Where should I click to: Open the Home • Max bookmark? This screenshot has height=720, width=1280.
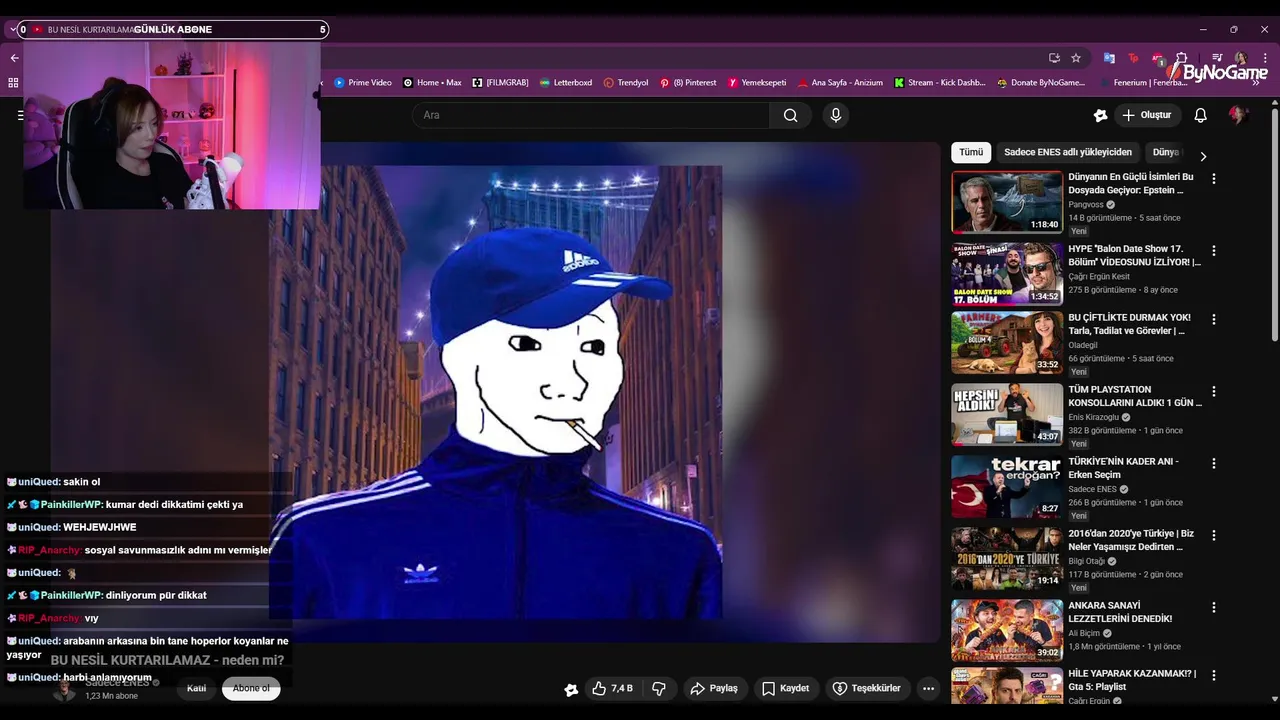coord(432,83)
